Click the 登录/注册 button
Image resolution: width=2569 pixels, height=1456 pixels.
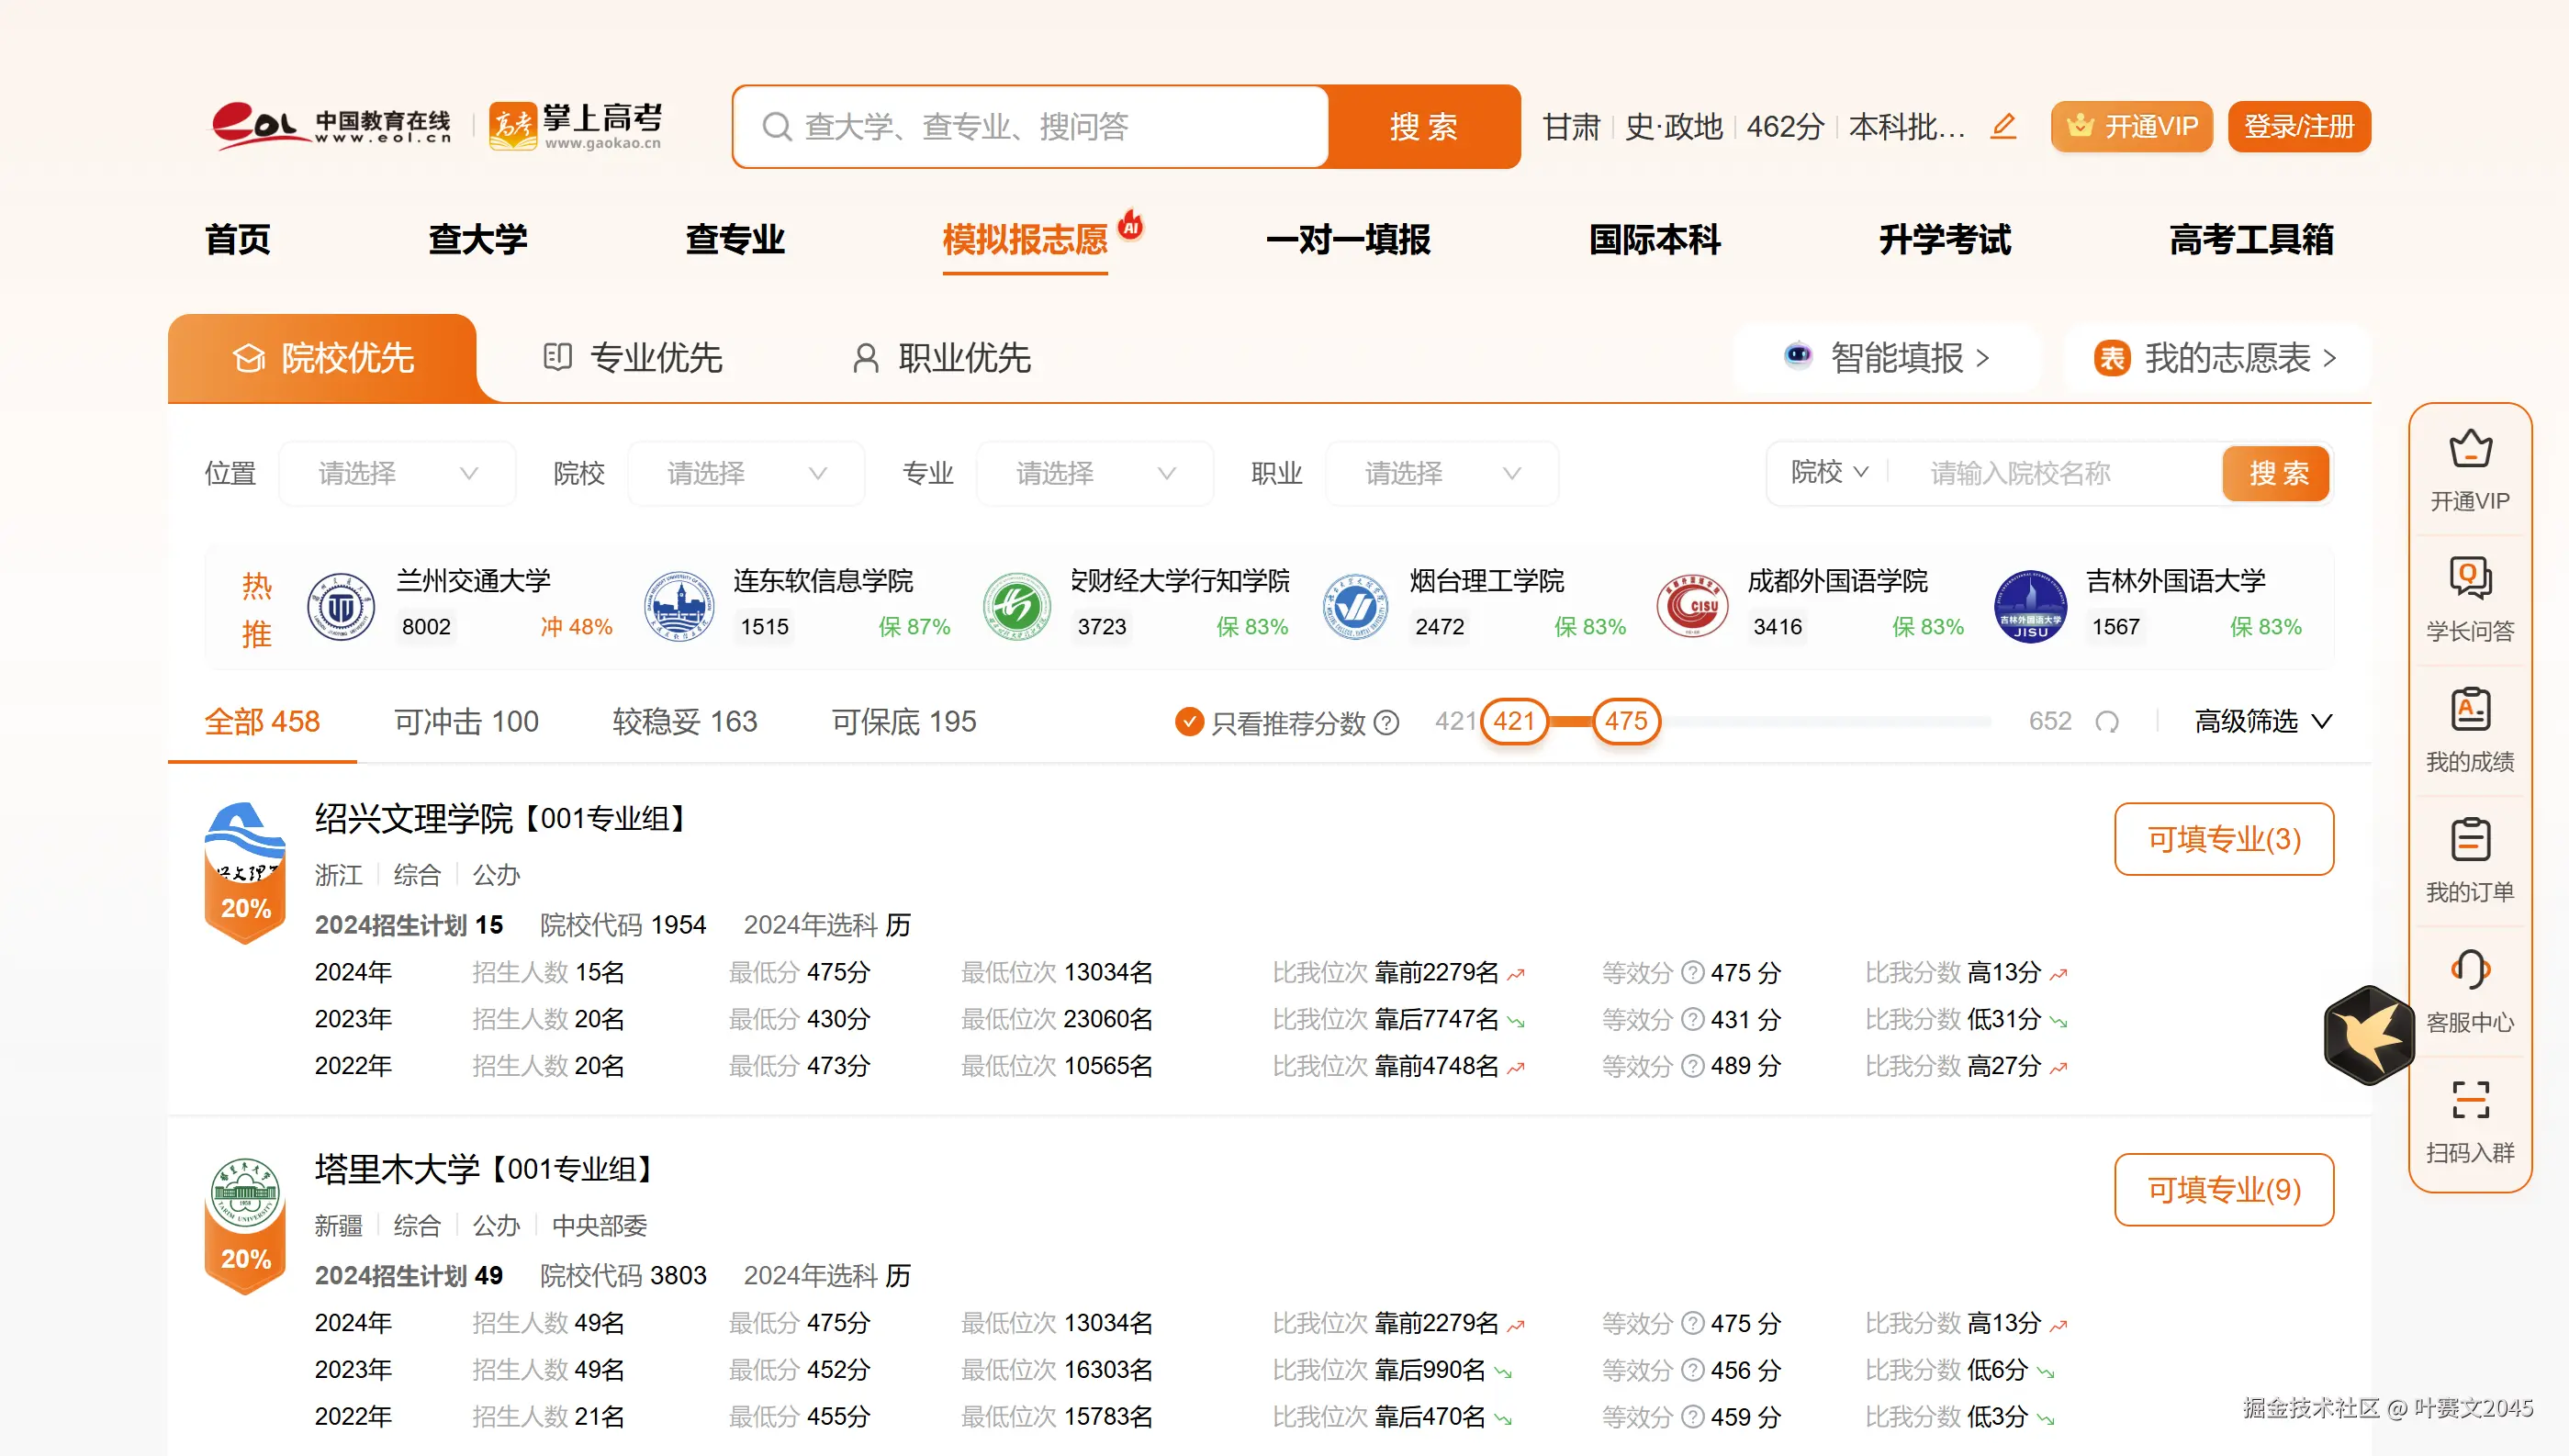click(2298, 127)
